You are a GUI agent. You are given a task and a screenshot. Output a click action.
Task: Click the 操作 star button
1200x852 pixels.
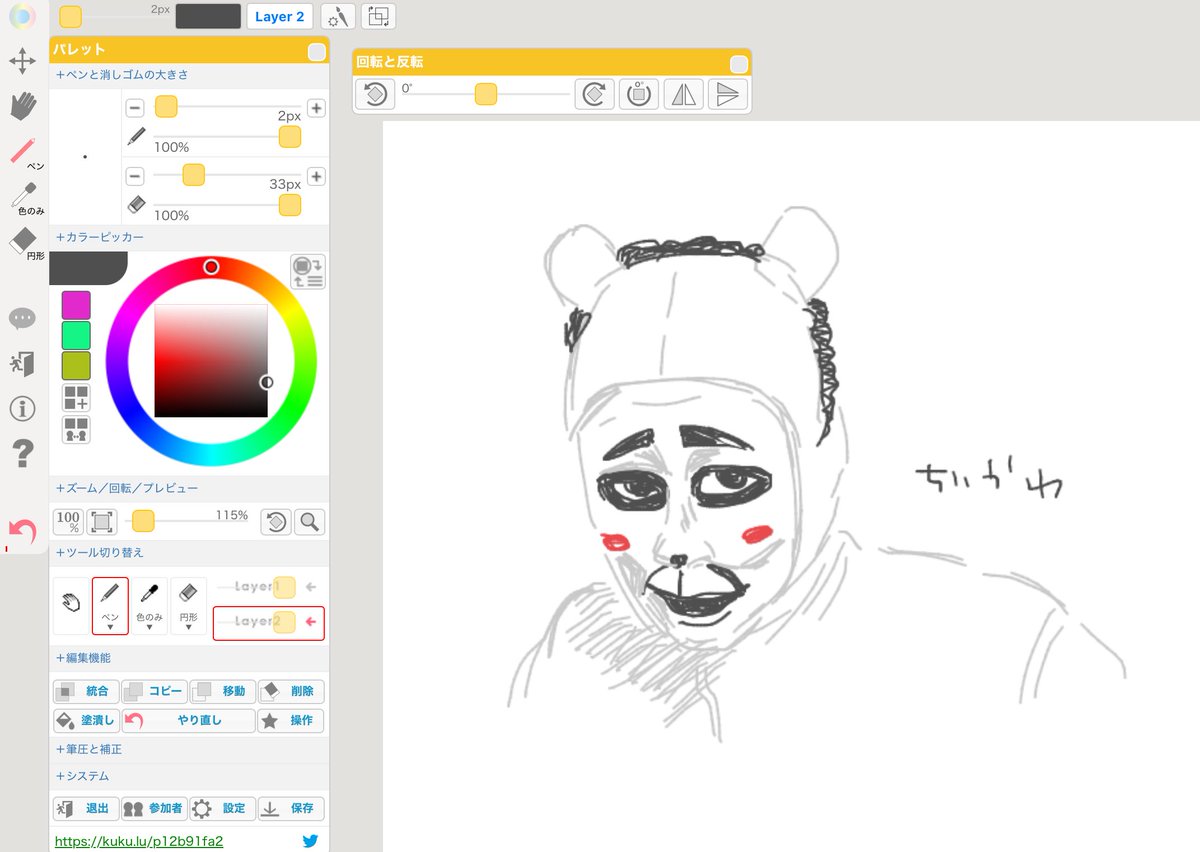pos(291,720)
